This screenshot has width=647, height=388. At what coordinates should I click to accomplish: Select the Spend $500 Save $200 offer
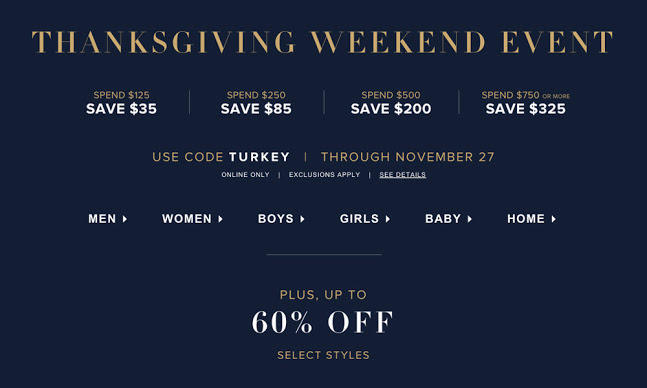391,103
